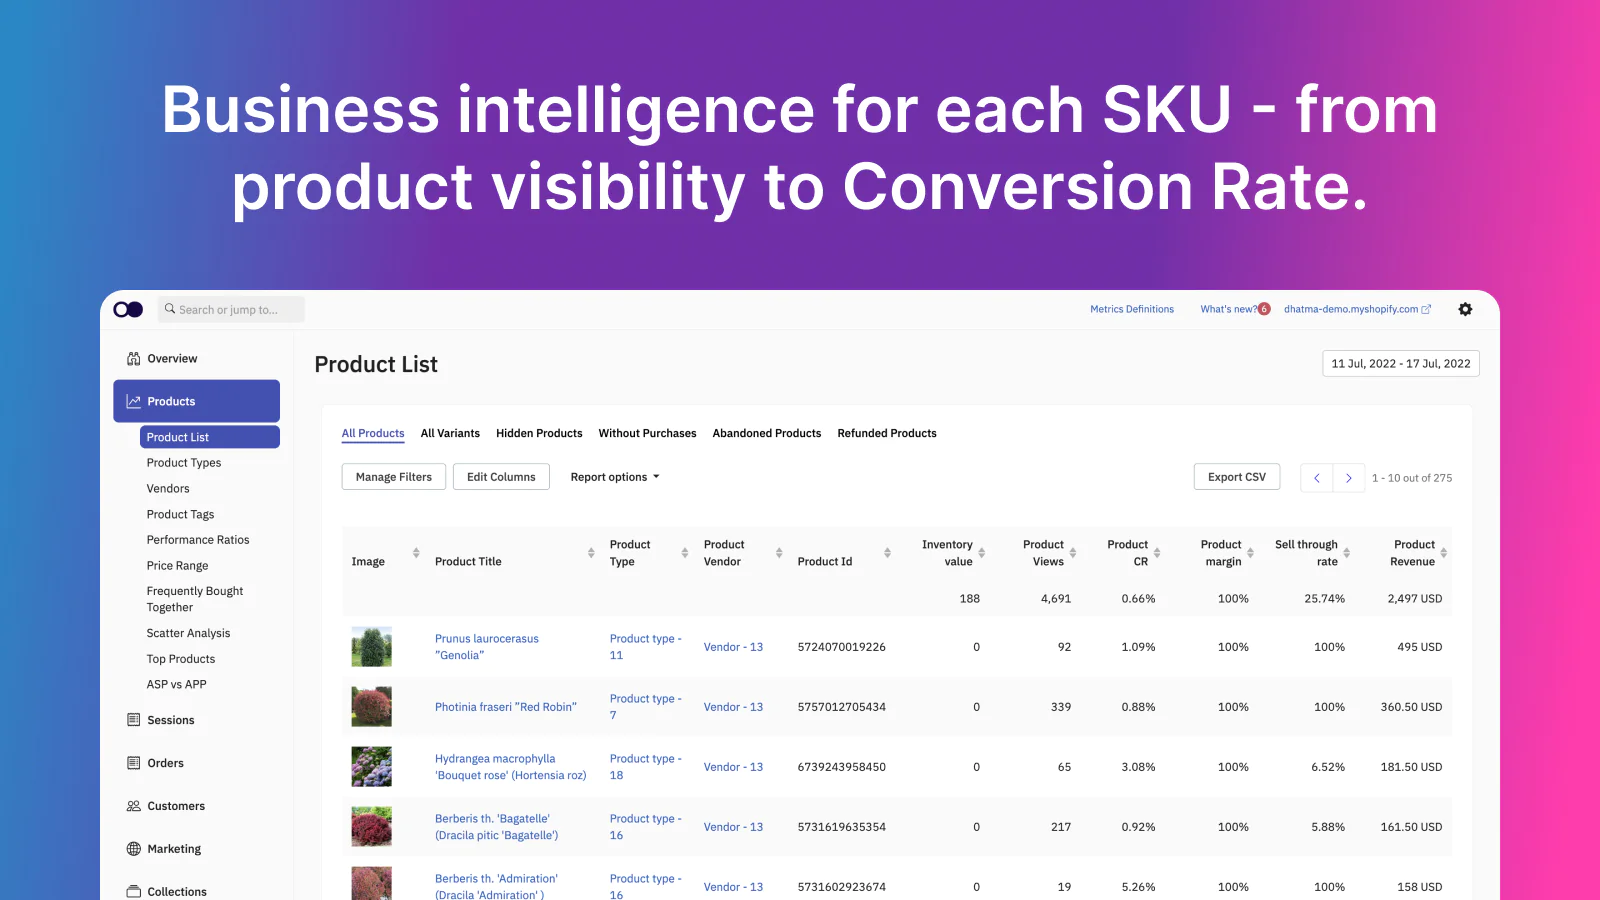Open Berberis th. 'Bagatelle' product thumbnail
The height and width of the screenshot is (900, 1600).
click(371, 827)
